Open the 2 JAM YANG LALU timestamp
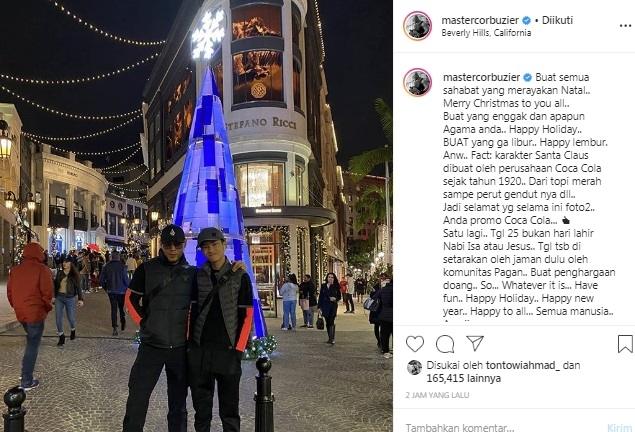Viewport: 635px width, 432px height. coord(437,395)
